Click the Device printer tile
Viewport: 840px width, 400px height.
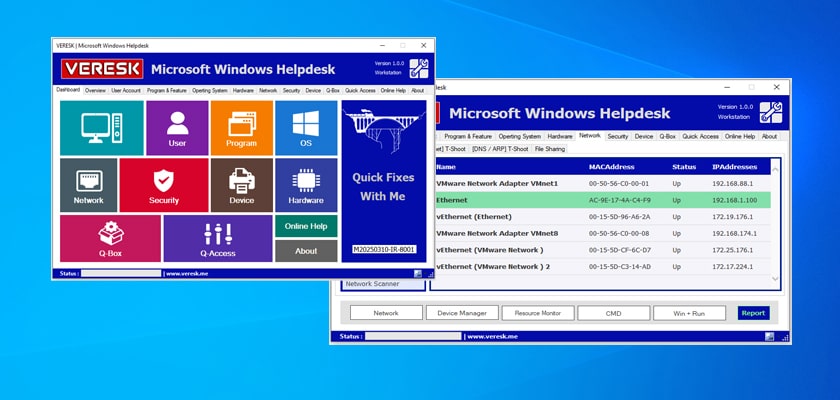(x=241, y=185)
